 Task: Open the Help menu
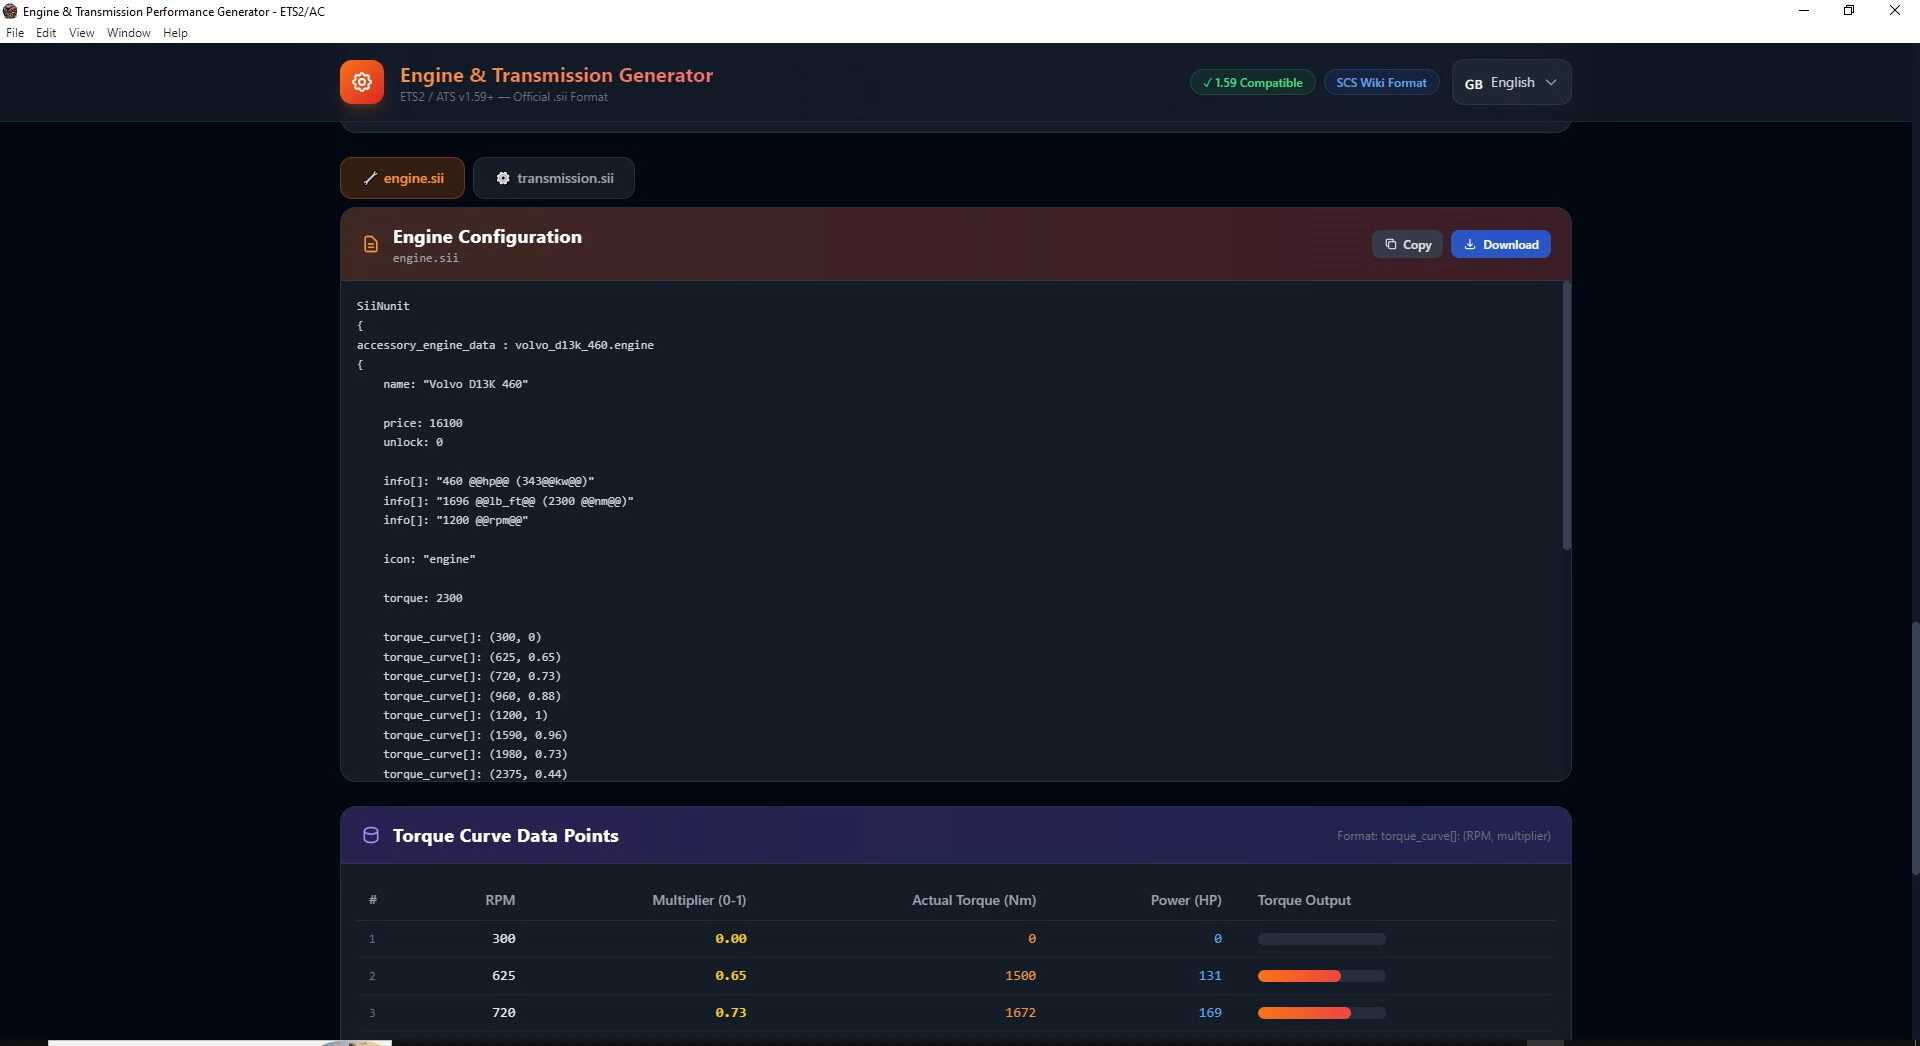[x=175, y=33]
